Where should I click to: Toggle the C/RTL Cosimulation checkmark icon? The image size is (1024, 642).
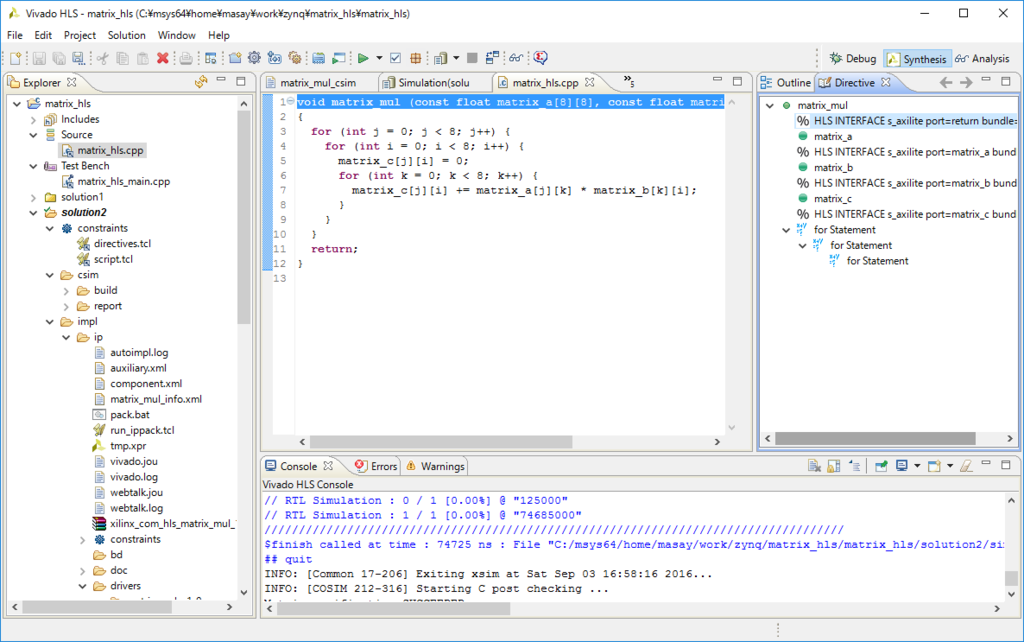coord(395,58)
